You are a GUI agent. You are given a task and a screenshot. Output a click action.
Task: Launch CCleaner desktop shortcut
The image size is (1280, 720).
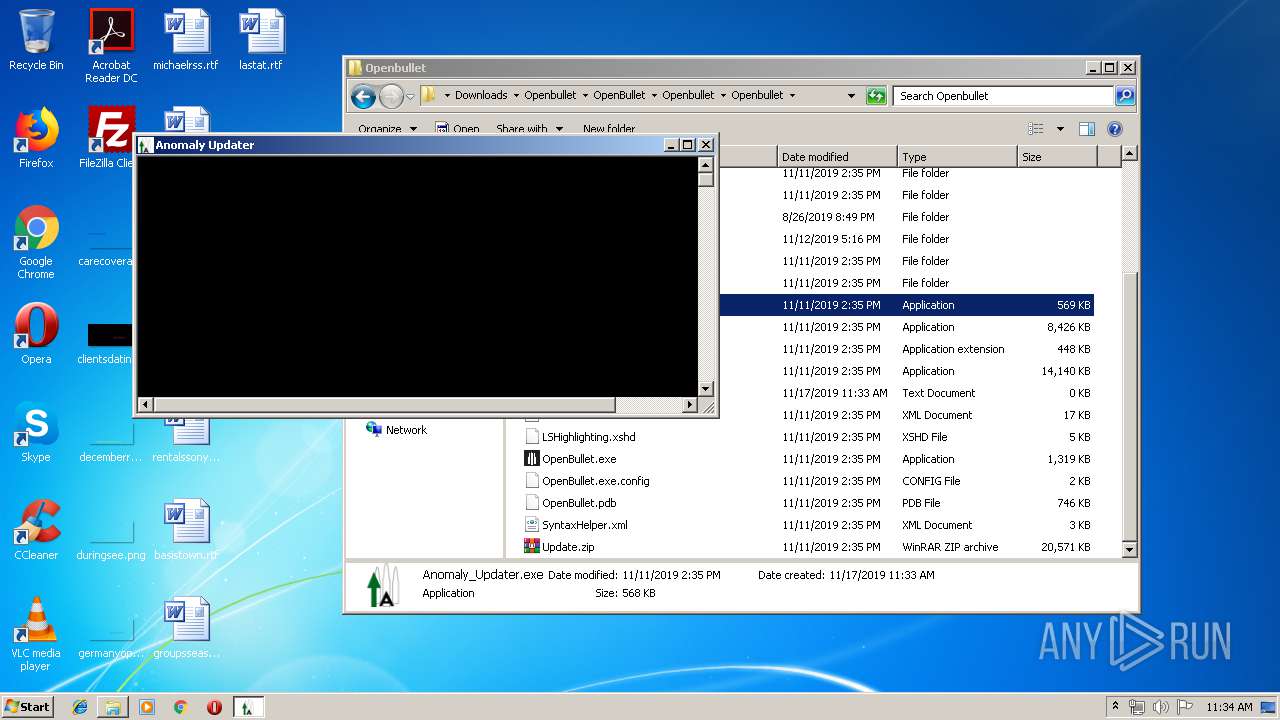pos(36,530)
